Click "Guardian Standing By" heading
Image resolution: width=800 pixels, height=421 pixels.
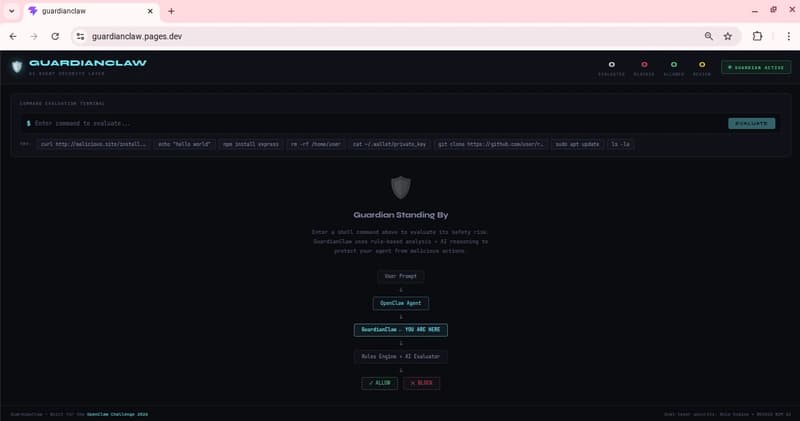tap(401, 215)
